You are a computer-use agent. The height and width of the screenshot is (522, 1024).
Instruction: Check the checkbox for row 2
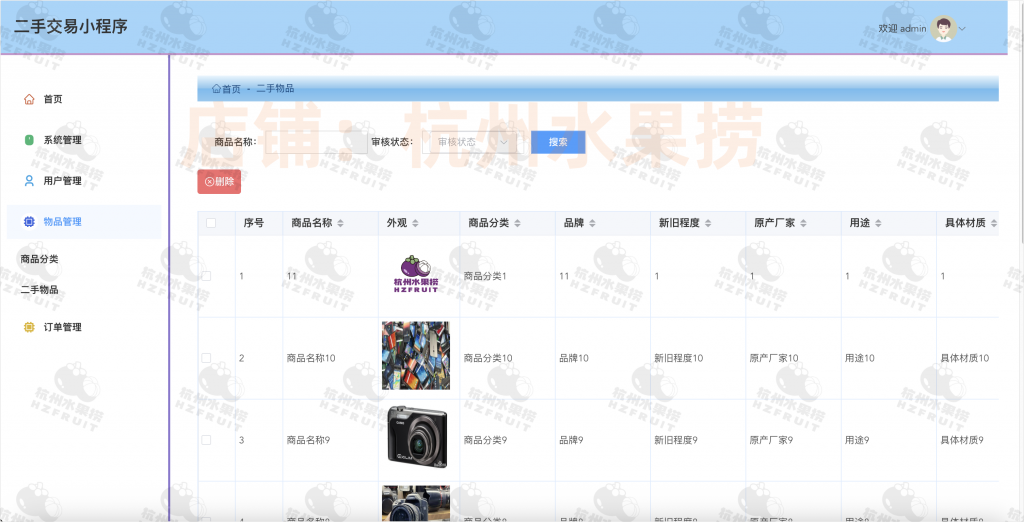206,358
